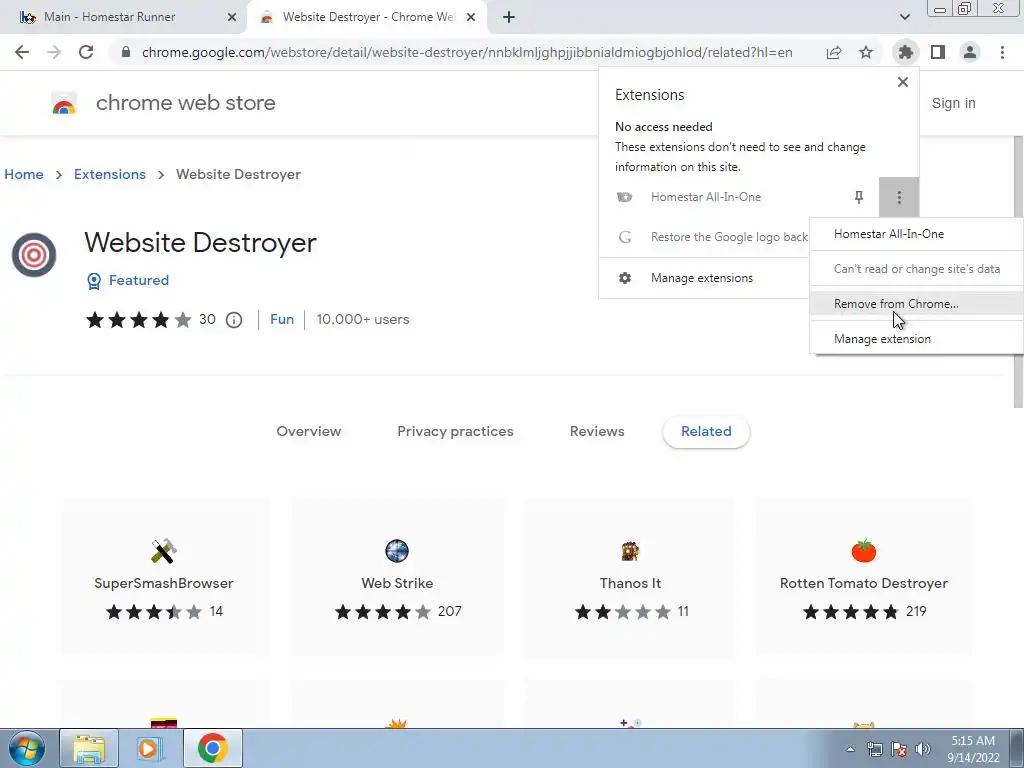Click the browser back arrow
1024x768 pixels.
click(x=22, y=52)
